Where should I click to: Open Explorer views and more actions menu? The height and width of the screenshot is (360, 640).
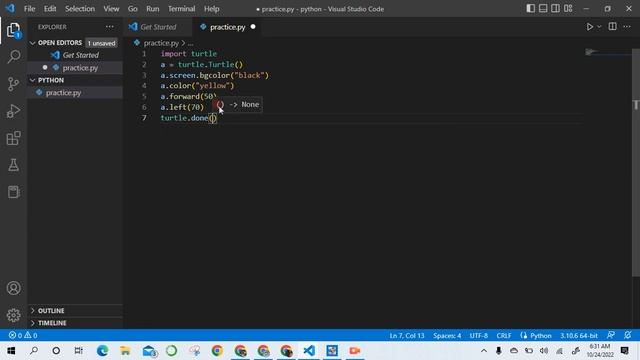click(110, 27)
